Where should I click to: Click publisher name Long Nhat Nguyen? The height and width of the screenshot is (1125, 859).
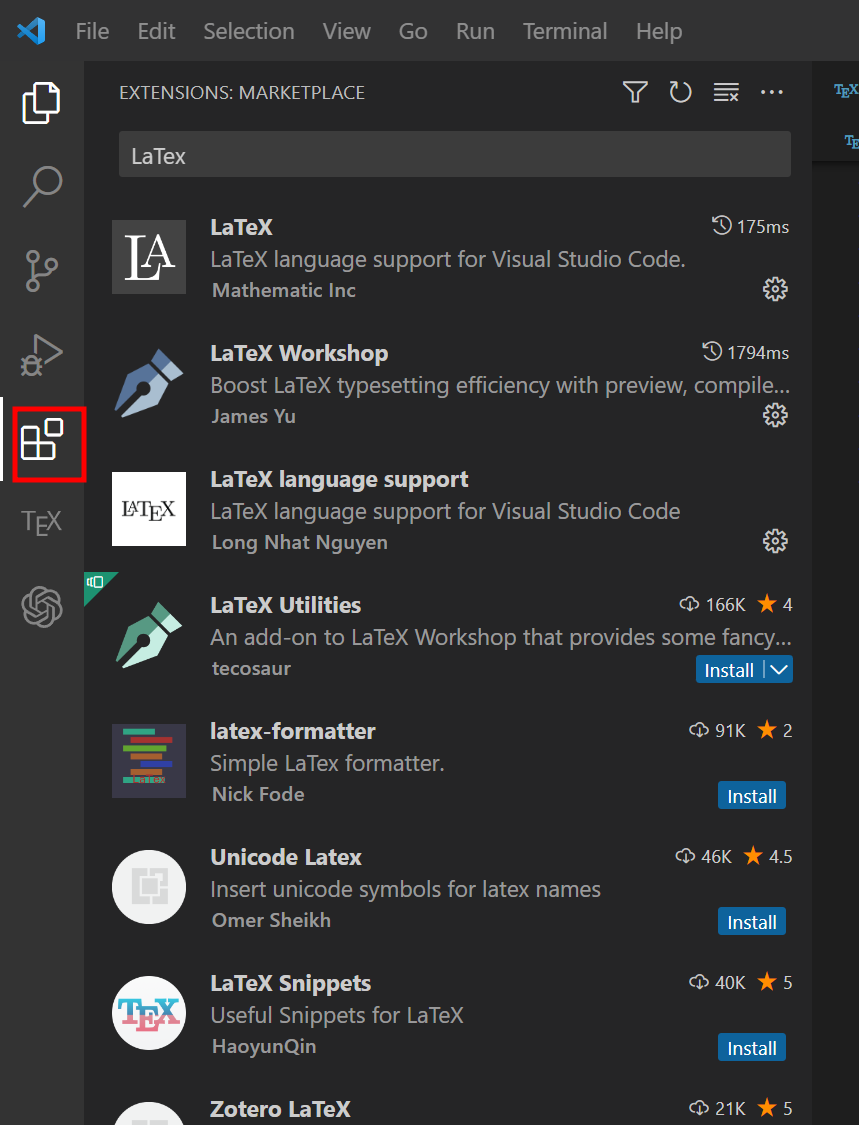click(300, 542)
